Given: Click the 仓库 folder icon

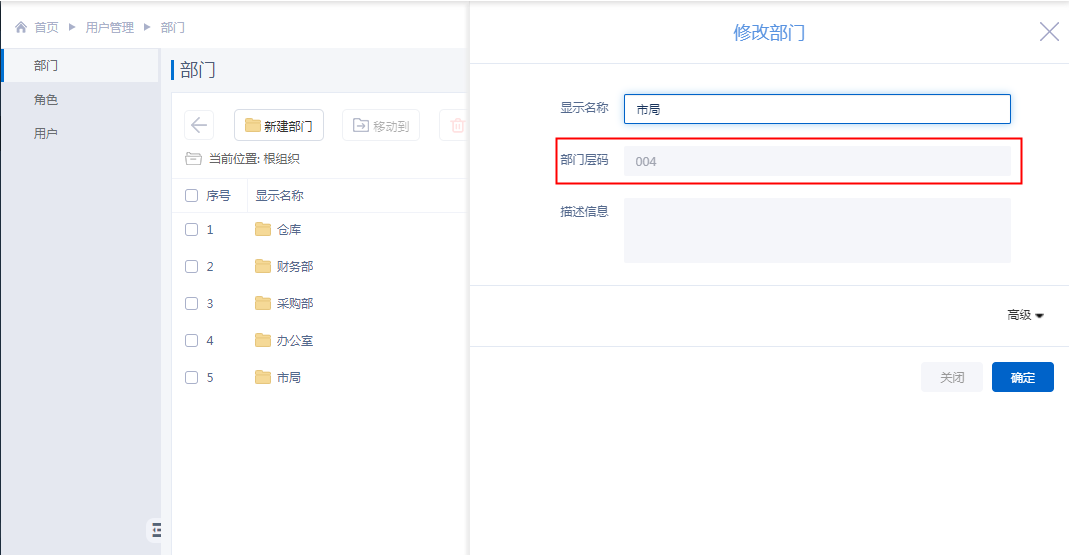Looking at the screenshot, I should 263,229.
